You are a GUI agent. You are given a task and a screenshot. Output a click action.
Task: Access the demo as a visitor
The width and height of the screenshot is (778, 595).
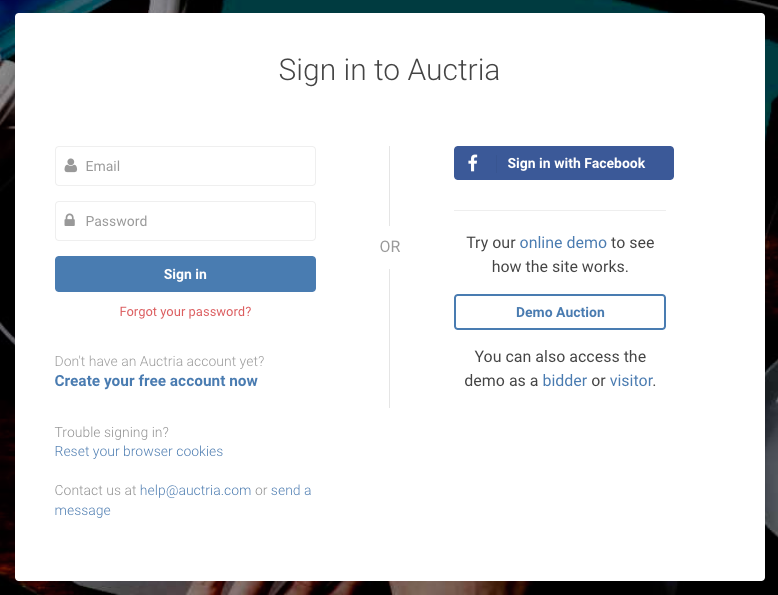(631, 381)
